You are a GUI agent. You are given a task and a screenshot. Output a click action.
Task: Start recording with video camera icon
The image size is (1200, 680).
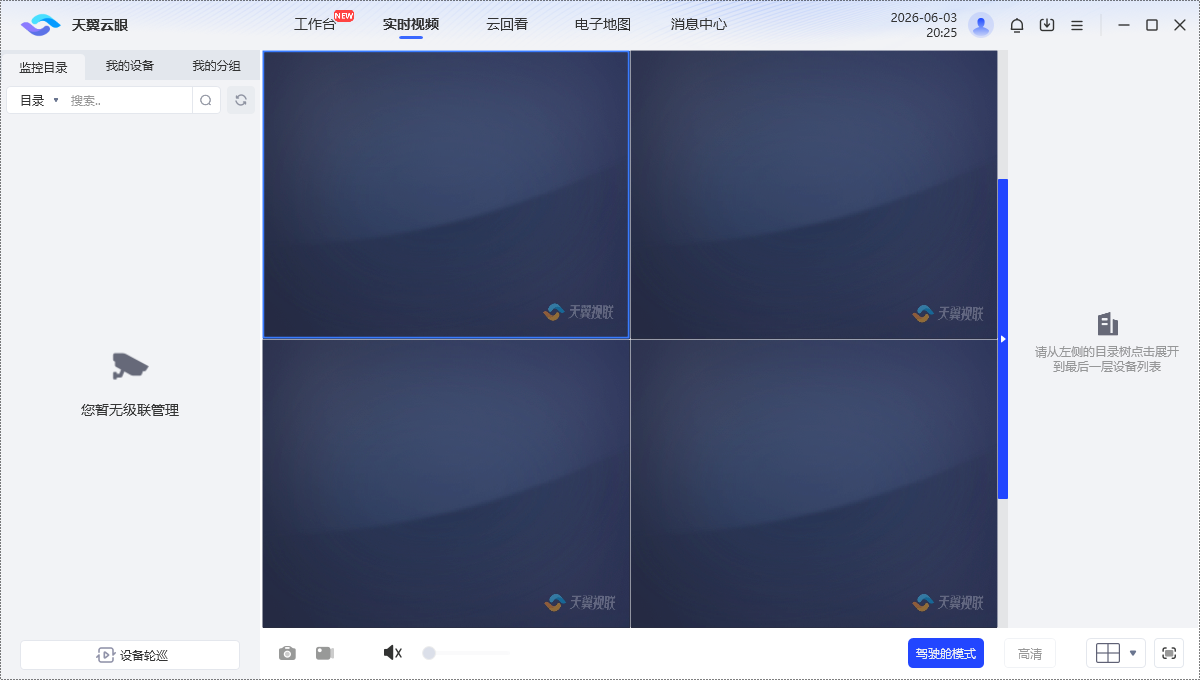[x=324, y=653]
